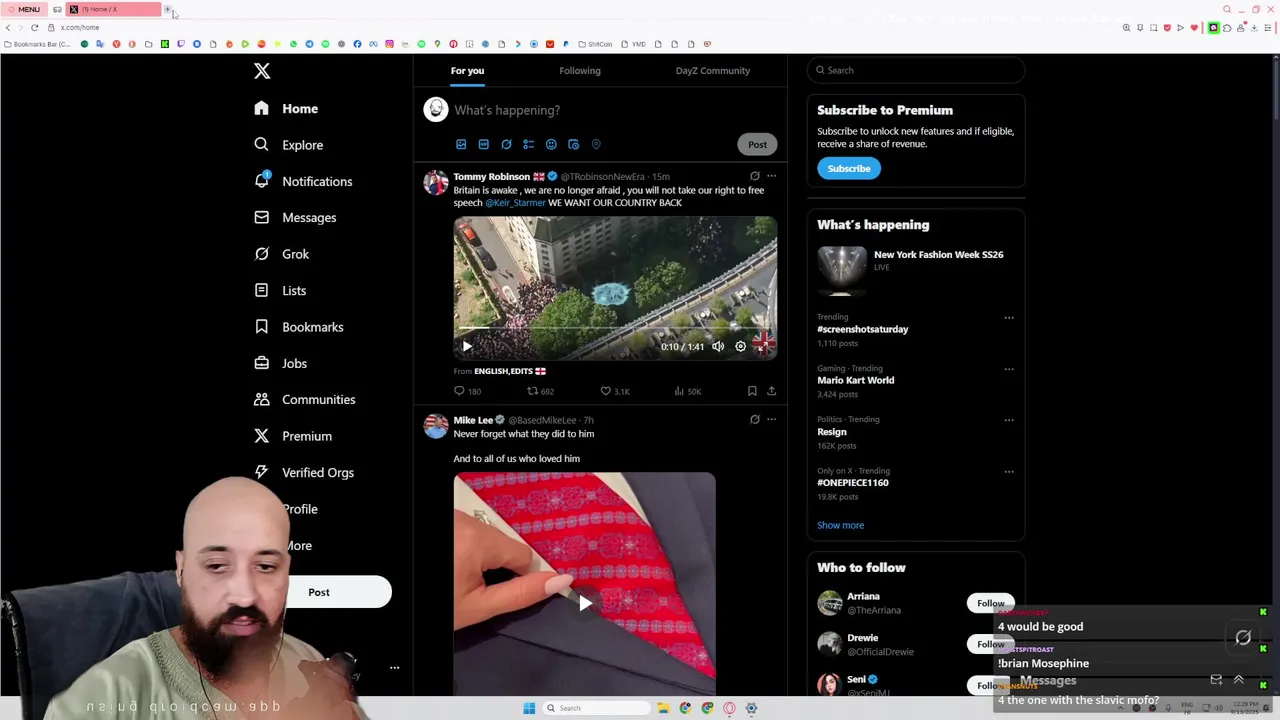
Task: Add GIF to post
Action: coord(483,144)
